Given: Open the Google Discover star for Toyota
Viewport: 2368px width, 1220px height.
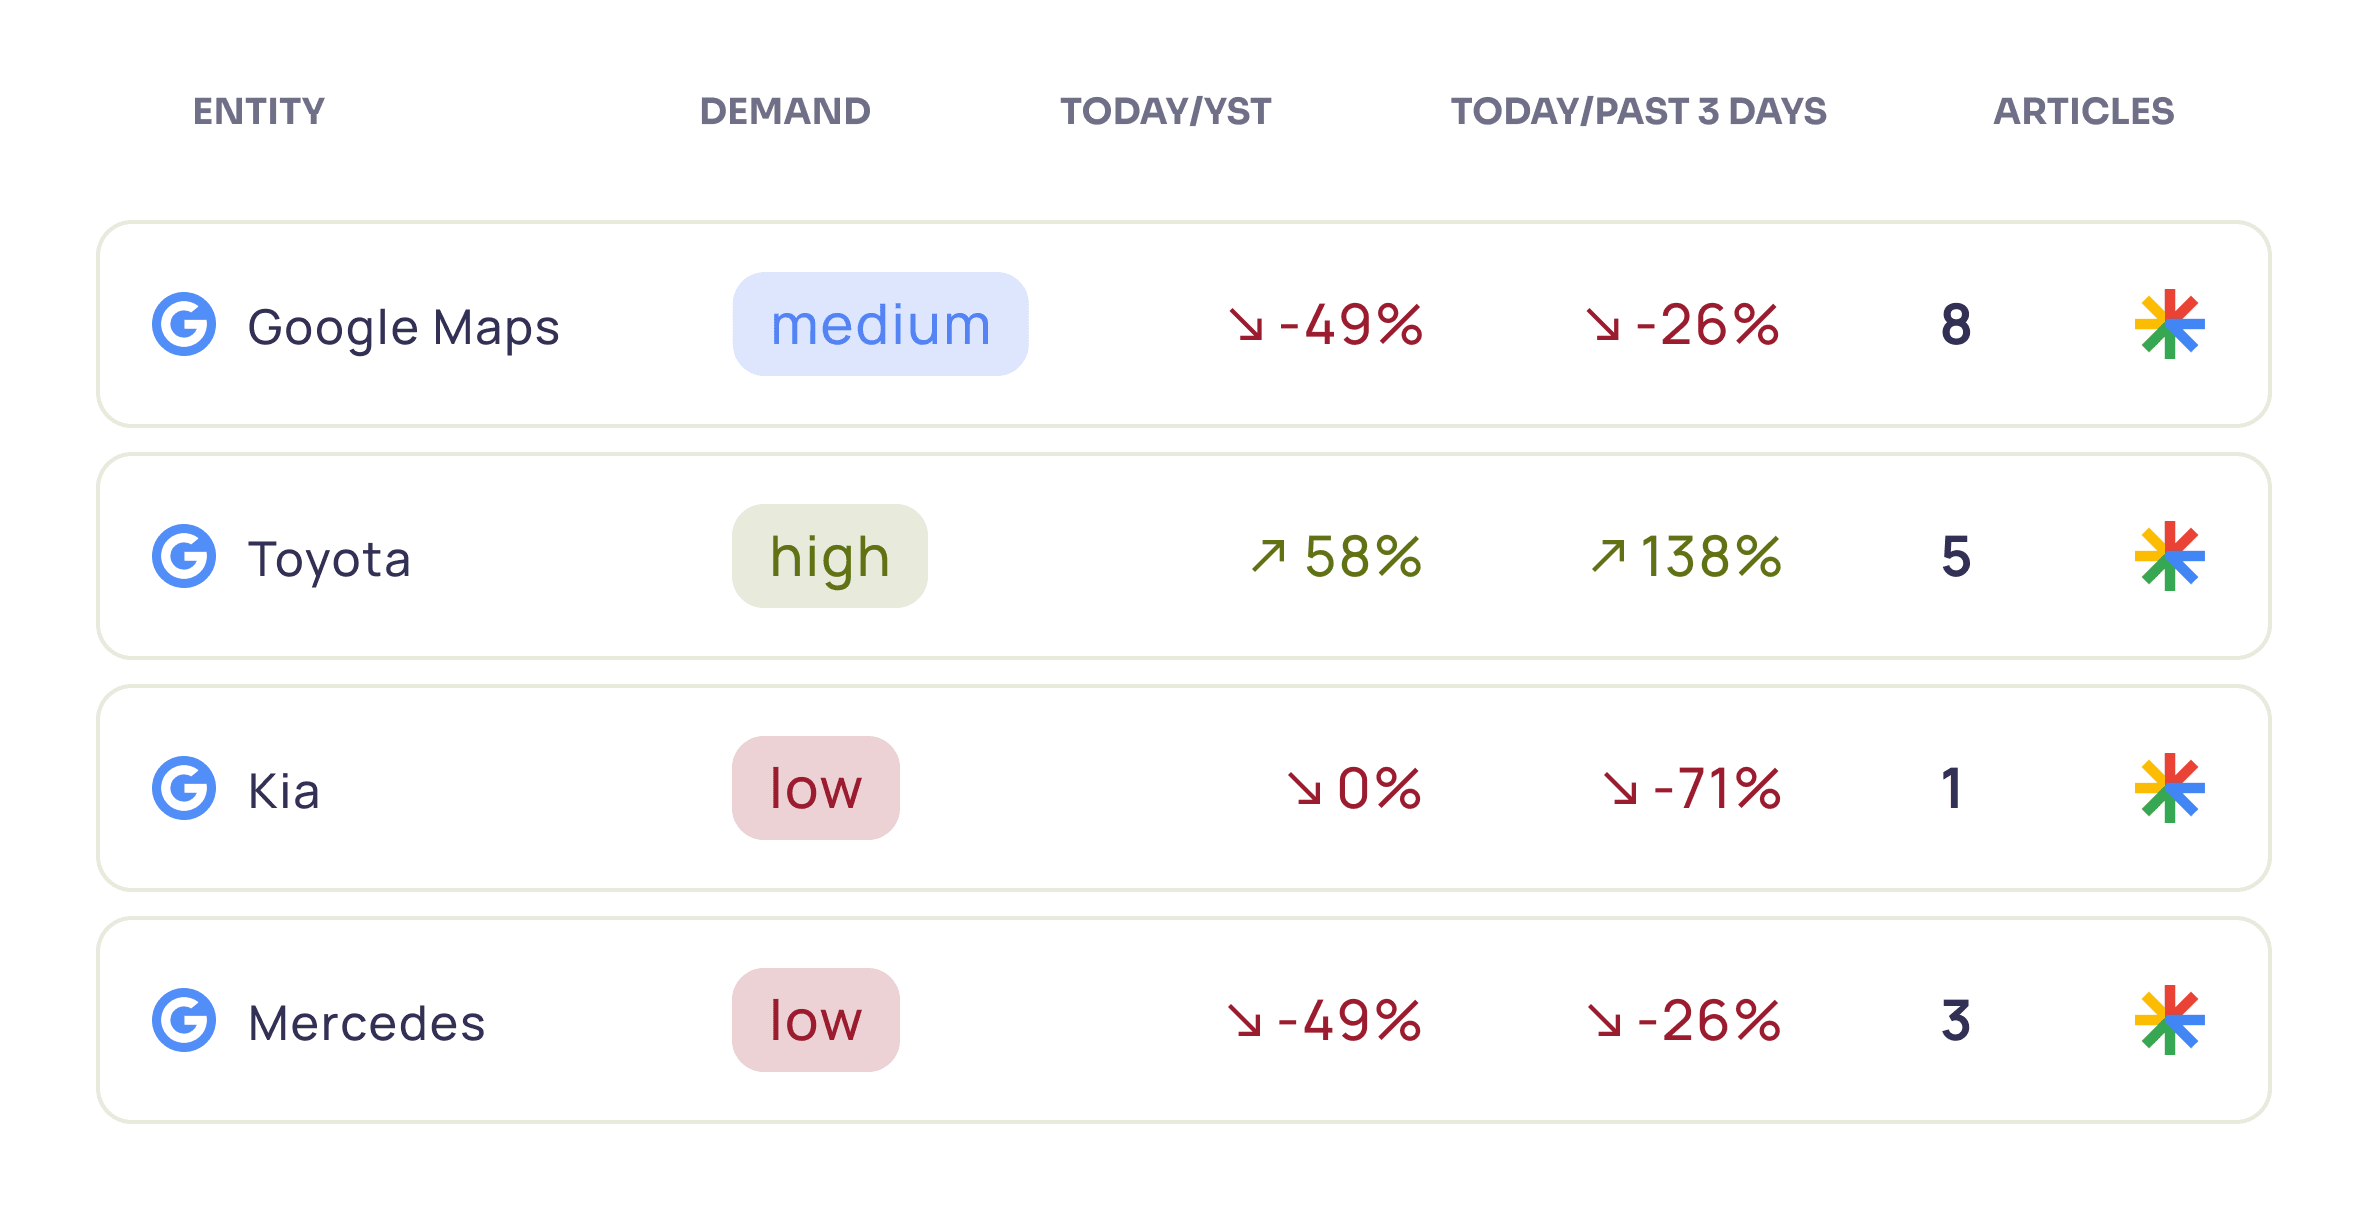Looking at the screenshot, I should pos(2169,556).
